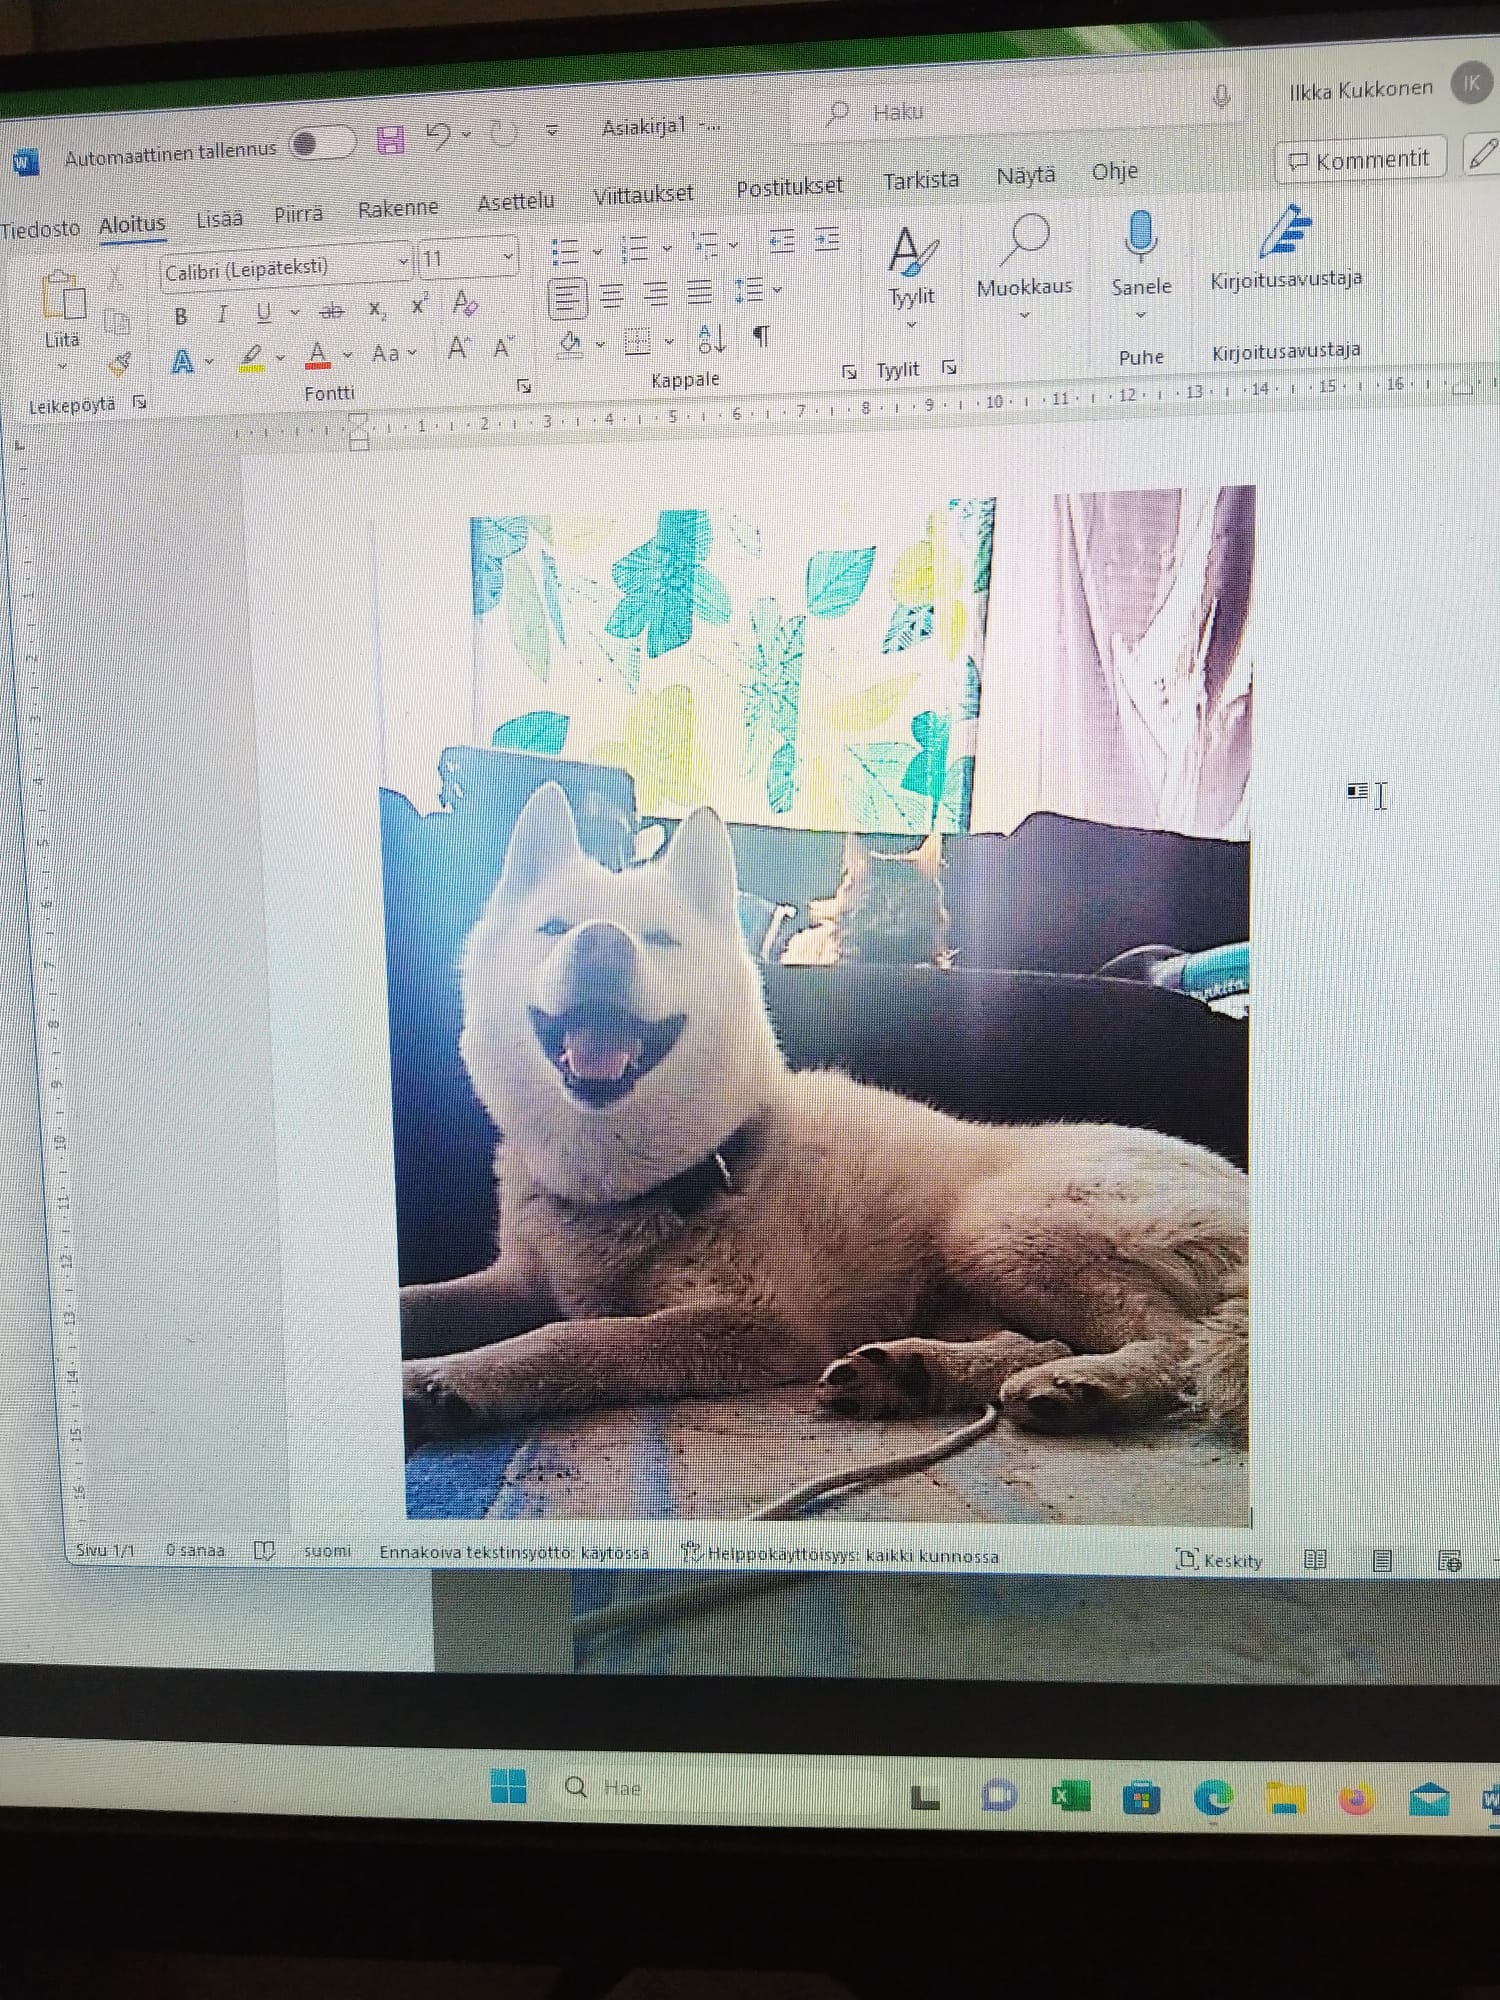1500x2000 pixels.
Task: Select Justify alignment
Action: tap(700, 292)
